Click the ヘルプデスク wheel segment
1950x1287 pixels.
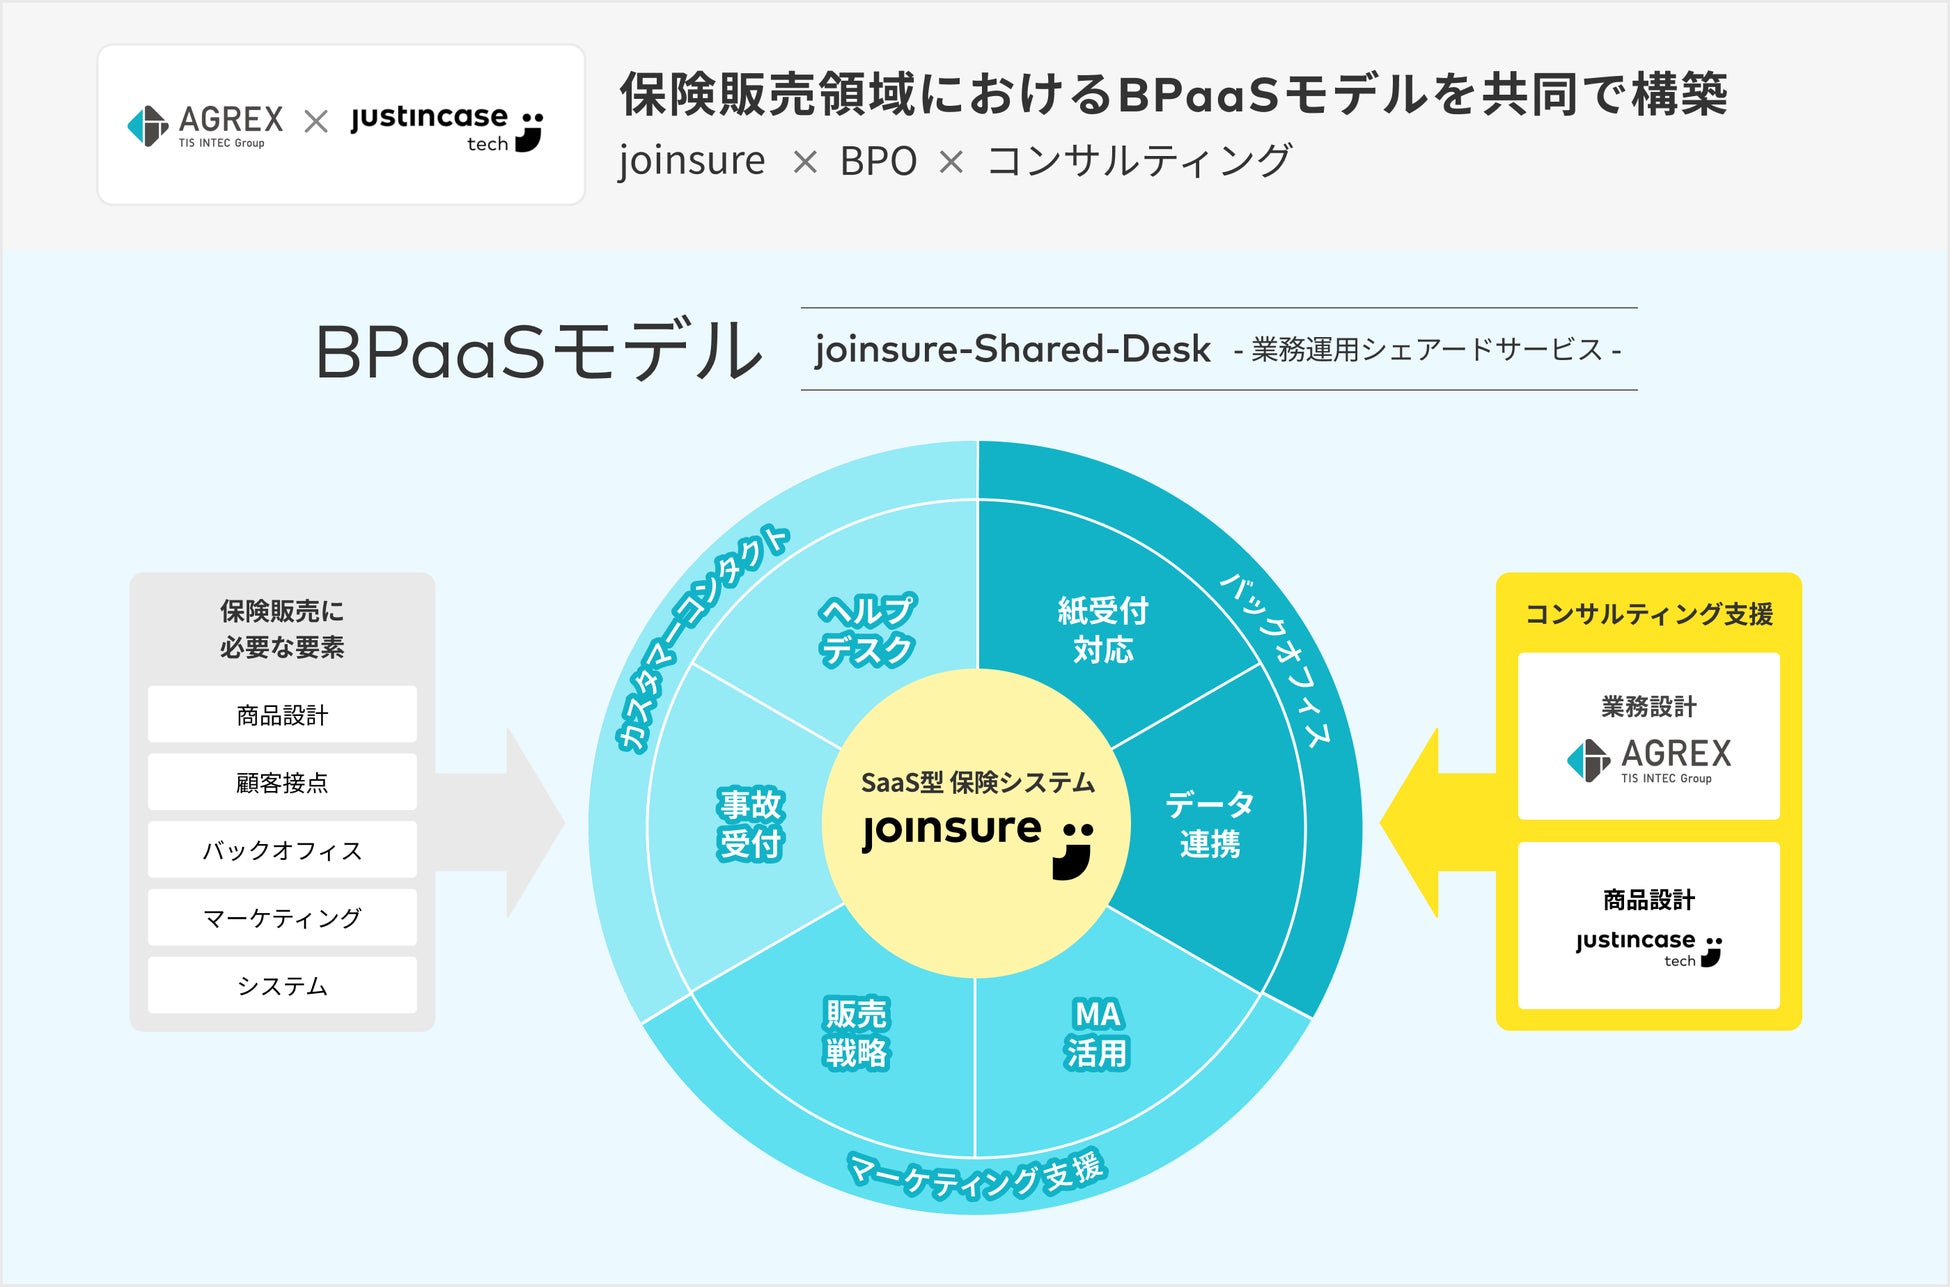coord(866,630)
